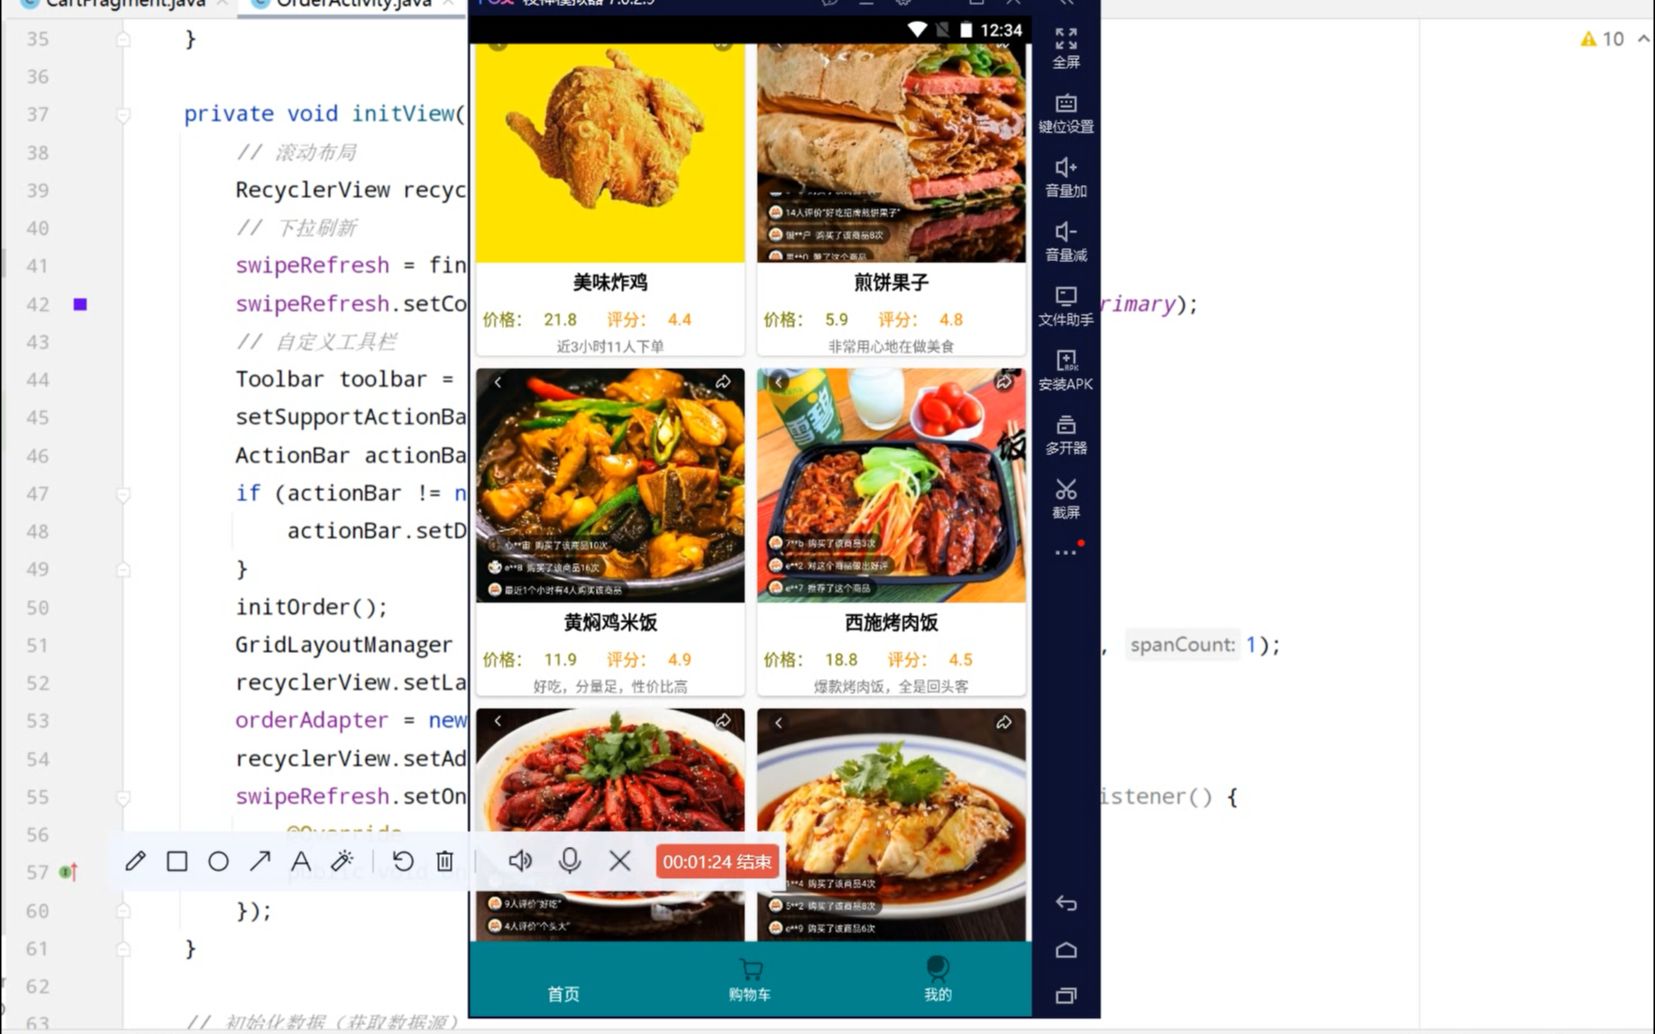Open the crayfish dish card image
Viewport: 1655px width, 1034px height.
coord(610,824)
